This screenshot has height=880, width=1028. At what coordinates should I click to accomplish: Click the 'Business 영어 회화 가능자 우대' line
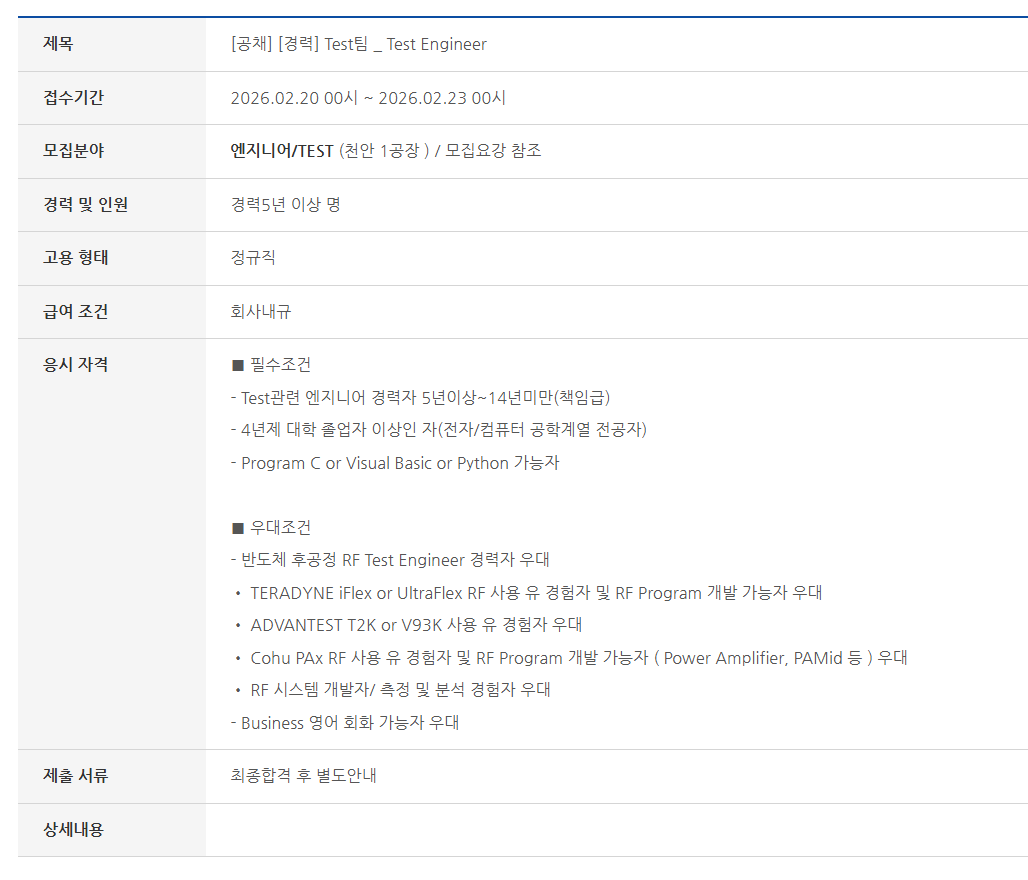tap(345, 723)
